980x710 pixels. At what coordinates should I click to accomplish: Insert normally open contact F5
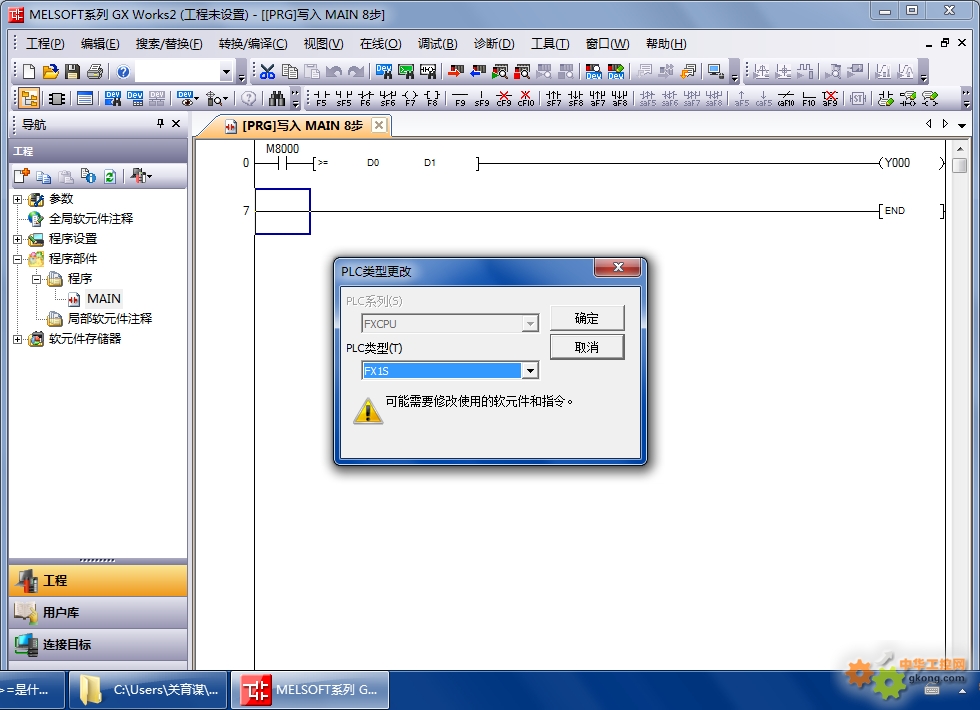click(321, 98)
